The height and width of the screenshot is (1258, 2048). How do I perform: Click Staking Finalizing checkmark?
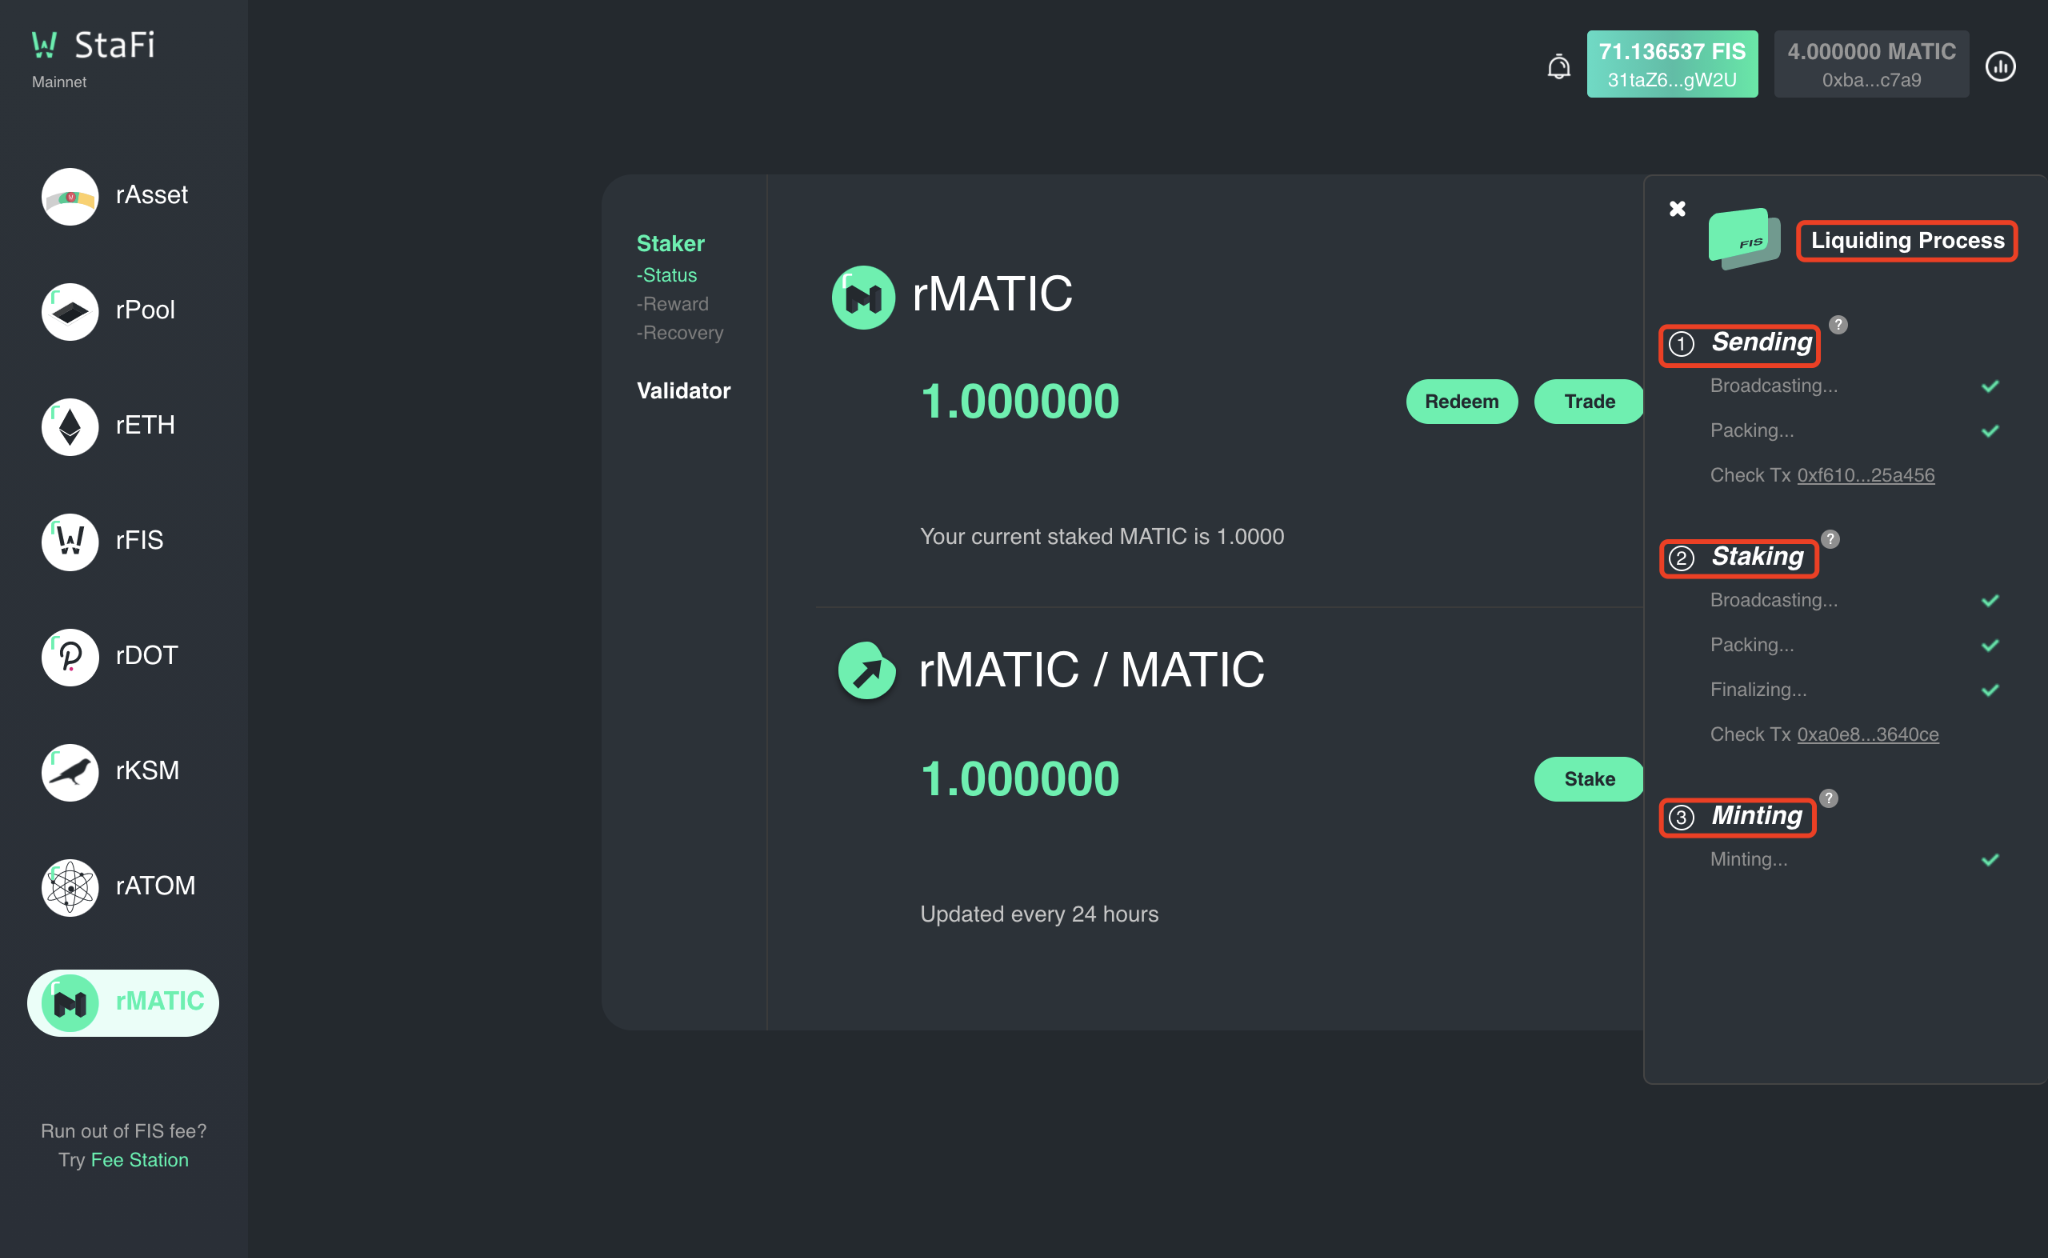coord(1990,690)
